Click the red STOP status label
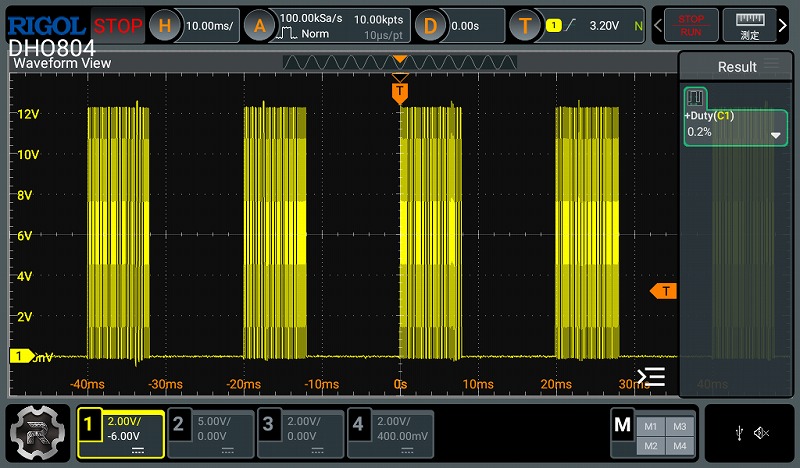The image size is (800, 468). coord(118,26)
